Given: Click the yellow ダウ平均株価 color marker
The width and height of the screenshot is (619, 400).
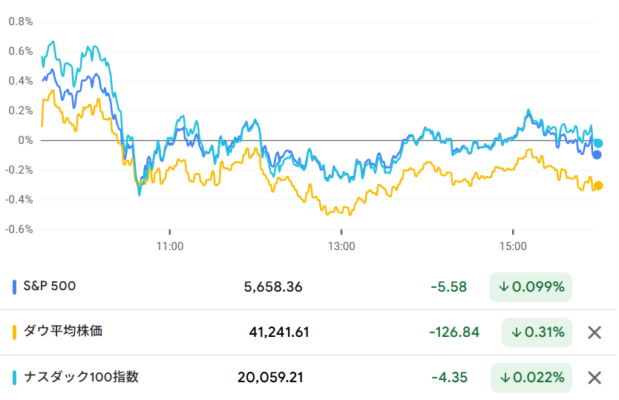Looking at the screenshot, I should pyautogui.click(x=15, y=332).
